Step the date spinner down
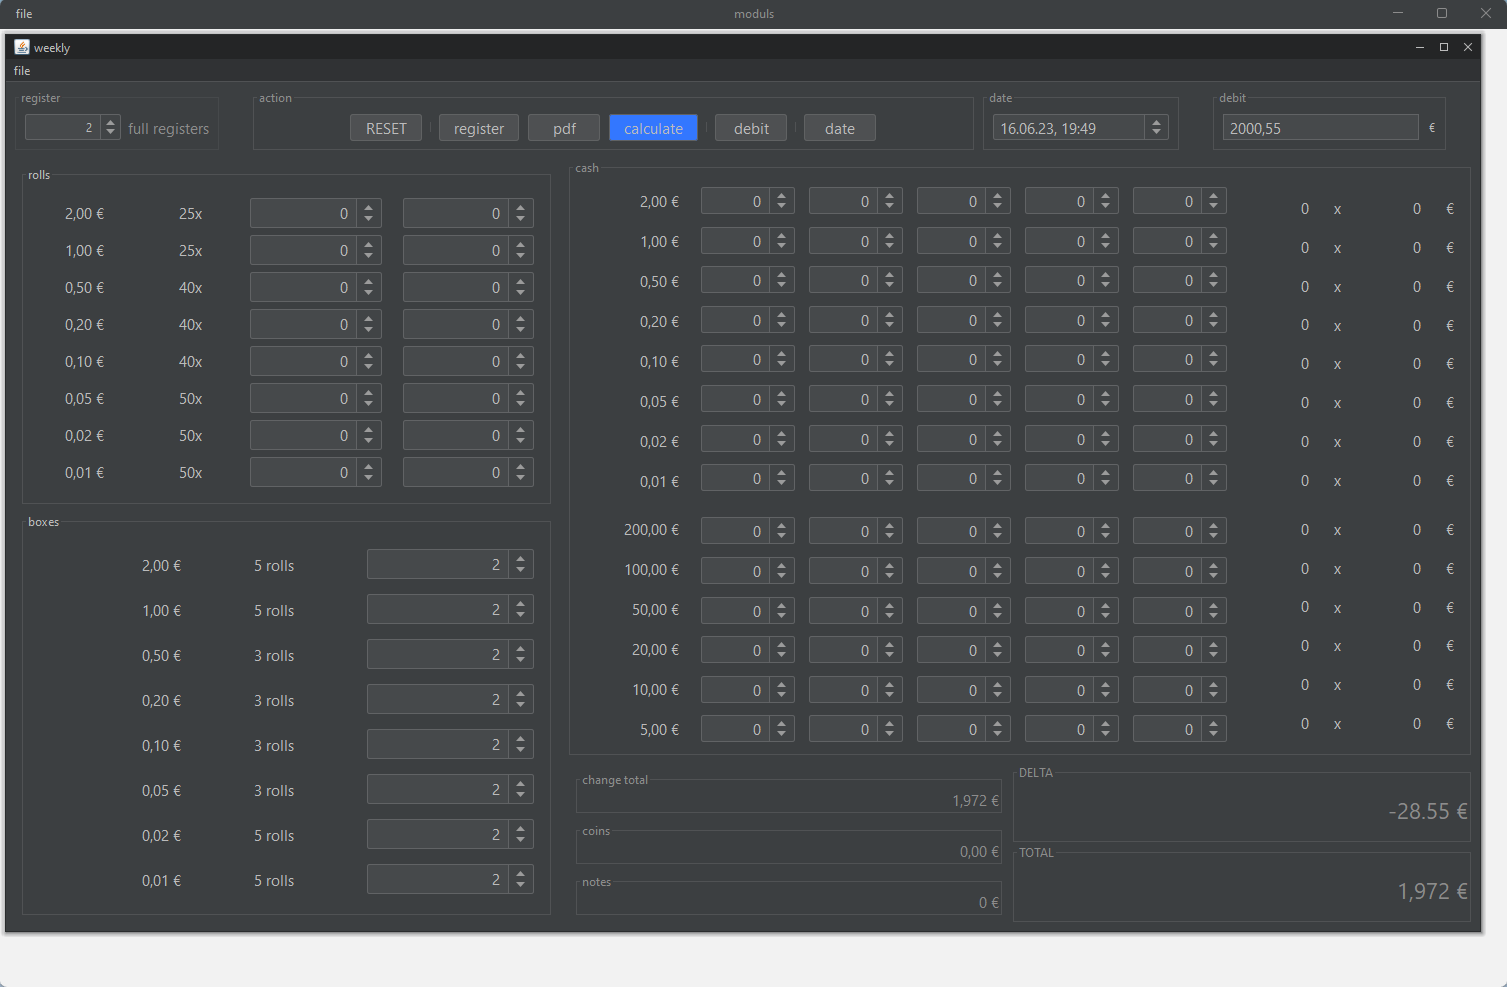Image resolution: width=1507 pixels, height=987 pixels. (1157, 133)
